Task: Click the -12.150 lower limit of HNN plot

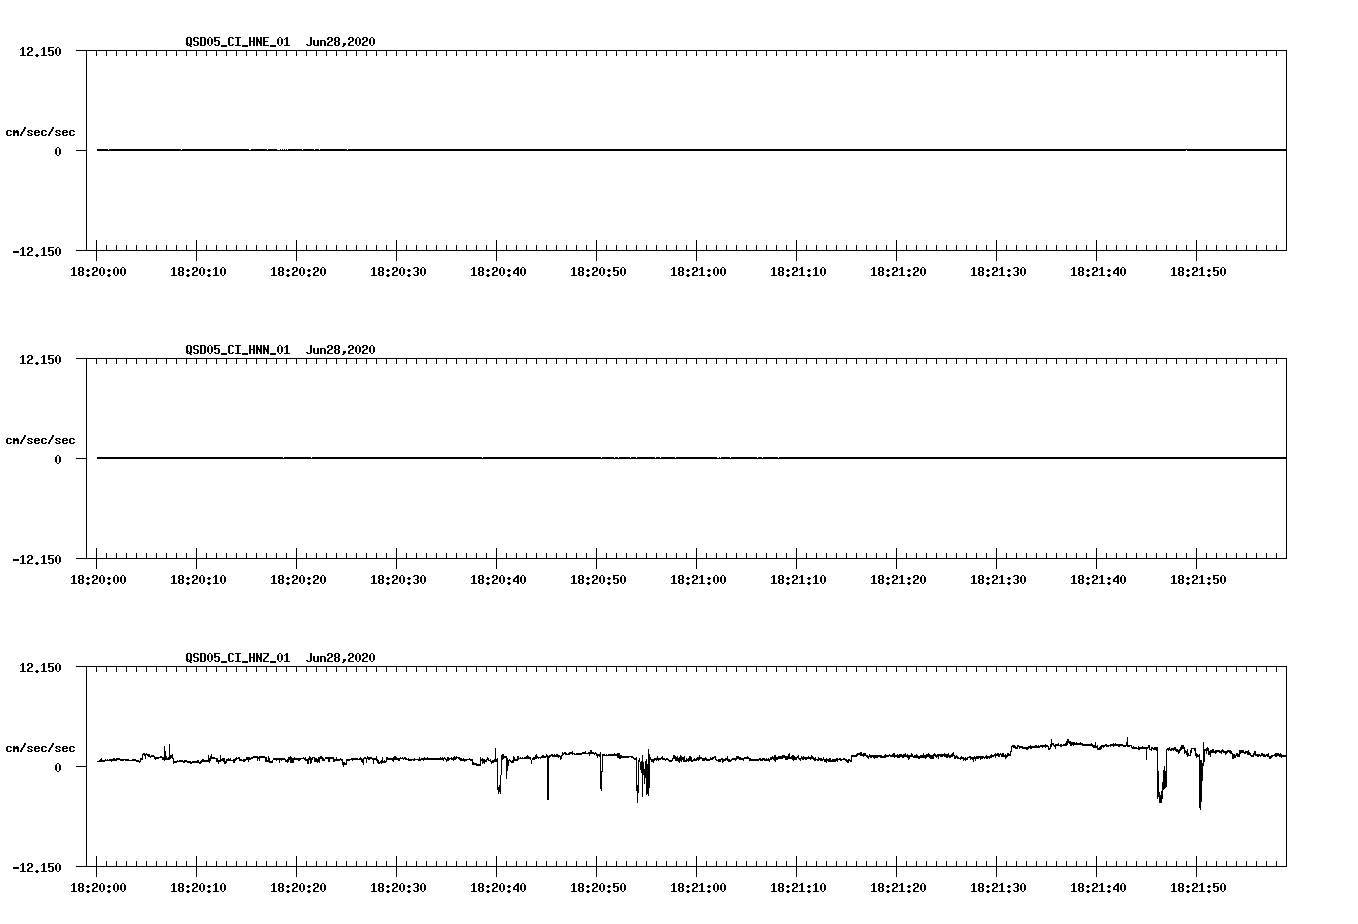Action: coord(37,560)
